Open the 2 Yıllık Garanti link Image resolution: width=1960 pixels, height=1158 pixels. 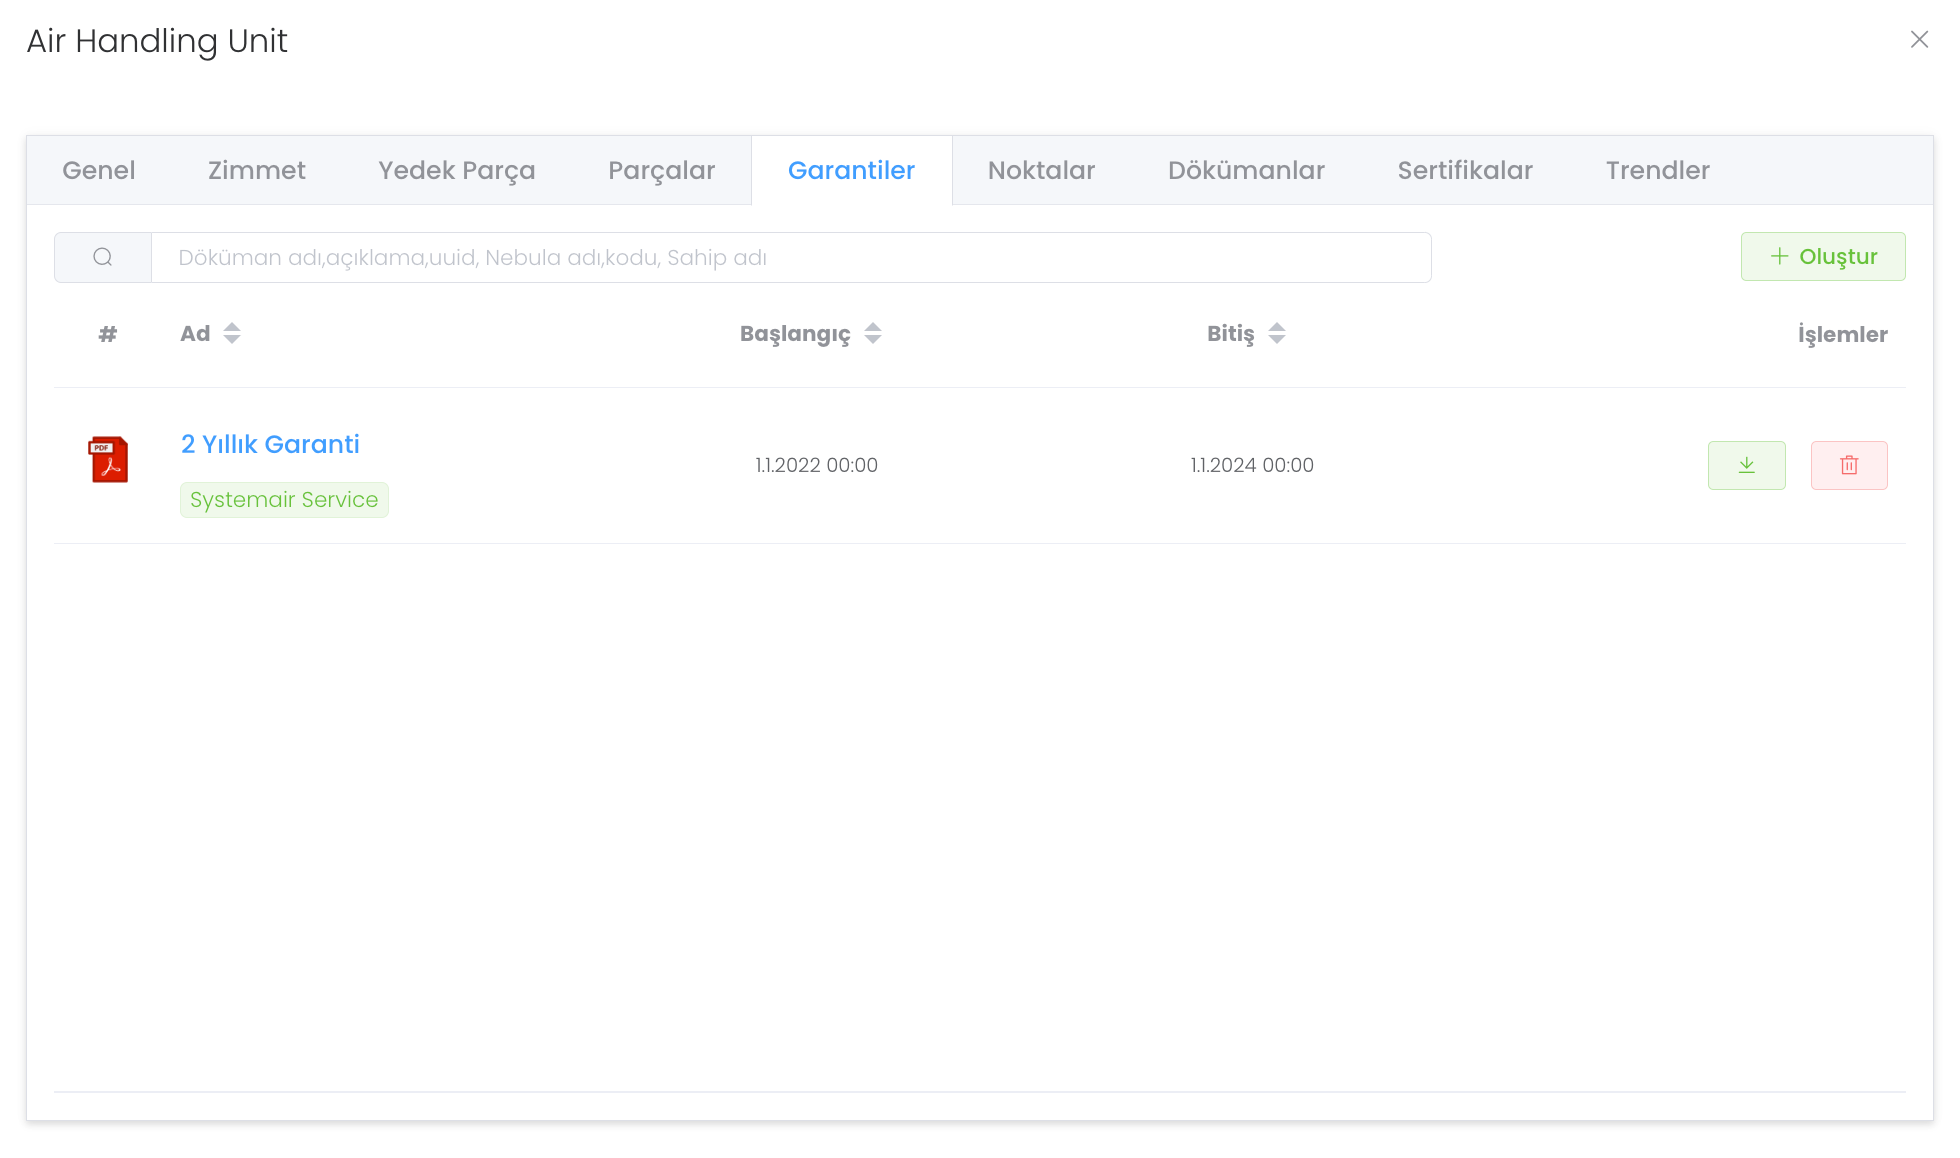pos(270,444)
